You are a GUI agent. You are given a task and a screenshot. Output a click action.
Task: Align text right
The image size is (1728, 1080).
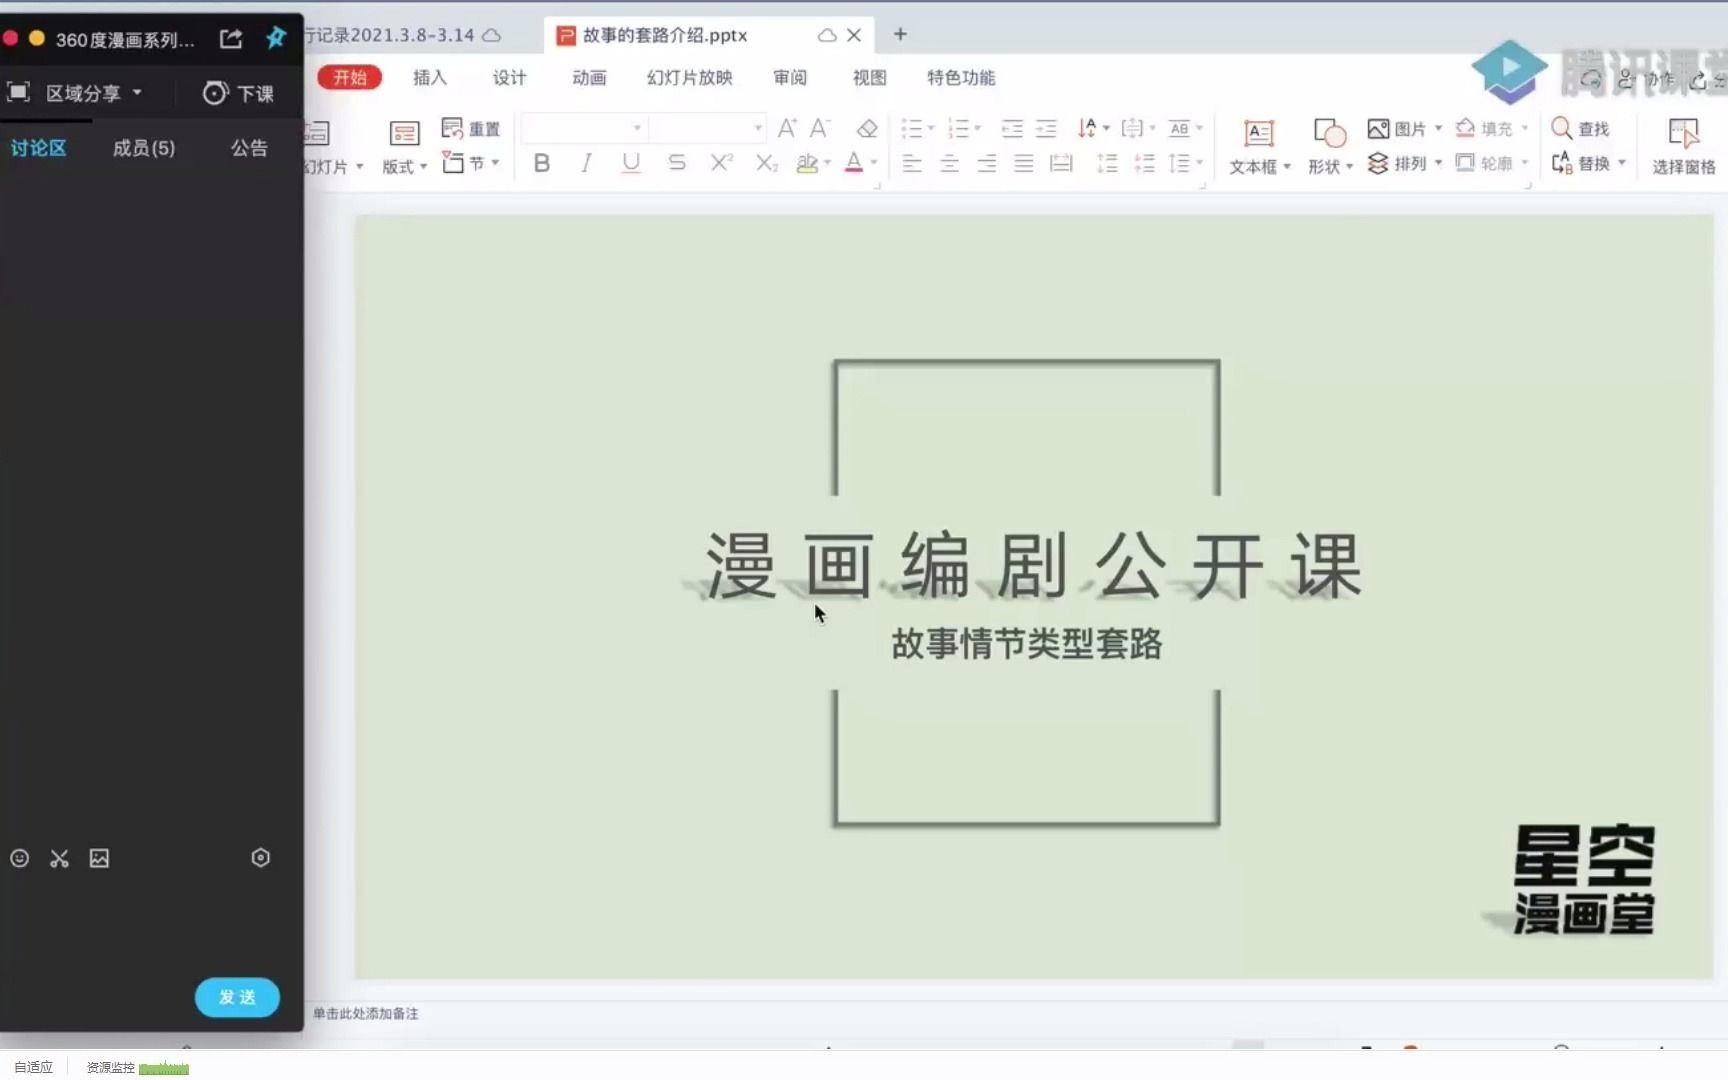(987, 163)
